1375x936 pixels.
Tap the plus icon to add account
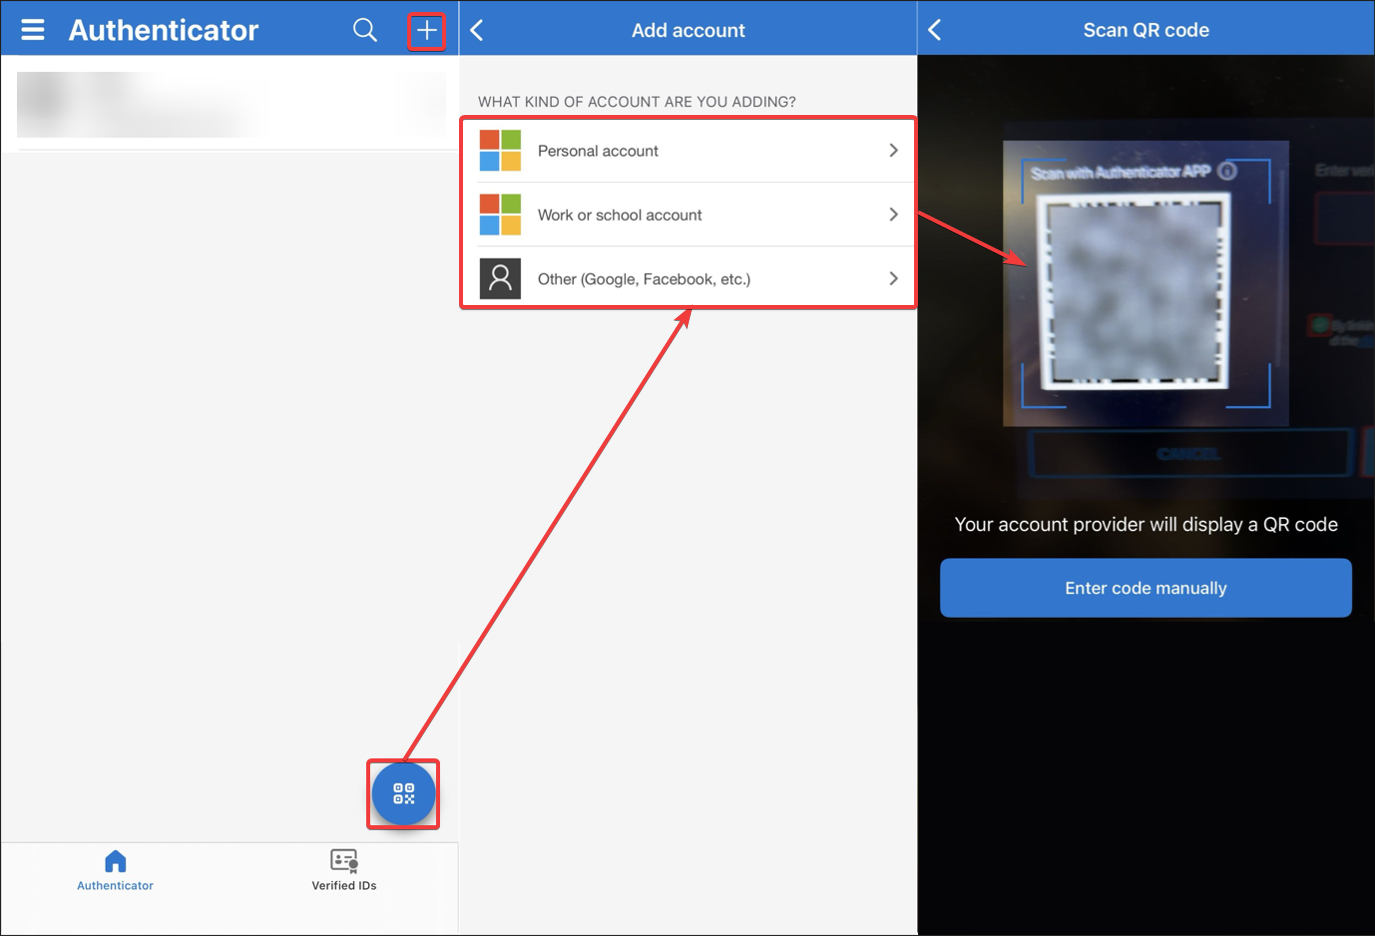427,31
